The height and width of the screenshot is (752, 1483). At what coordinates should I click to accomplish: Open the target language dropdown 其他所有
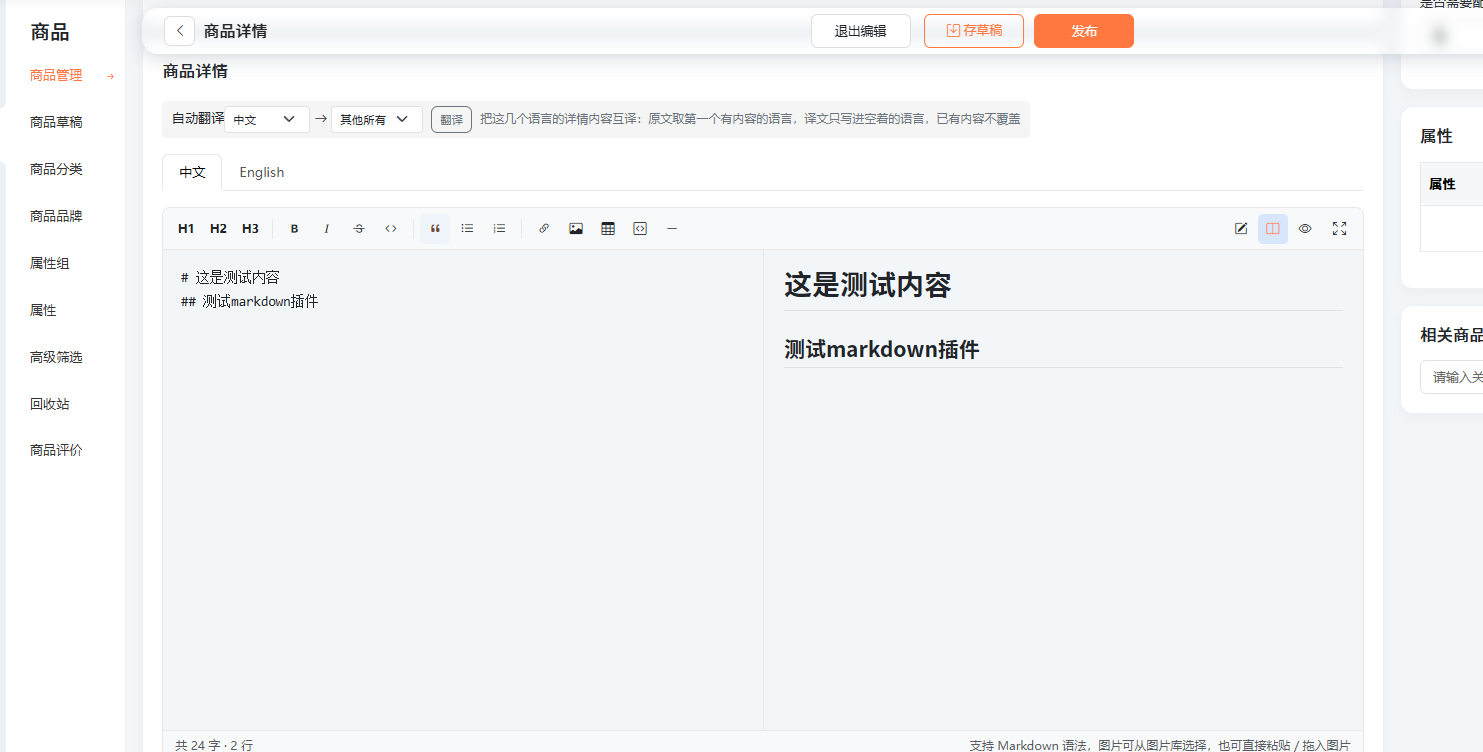377,119
